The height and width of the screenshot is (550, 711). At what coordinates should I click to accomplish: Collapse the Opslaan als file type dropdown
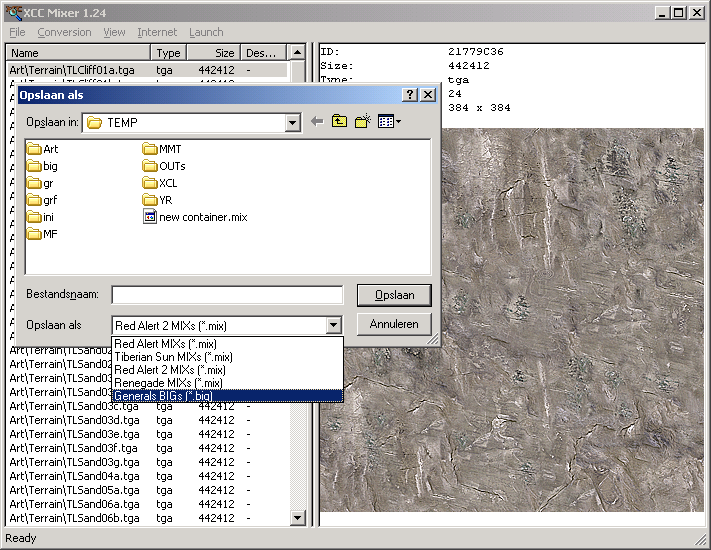tap(334, 326)
